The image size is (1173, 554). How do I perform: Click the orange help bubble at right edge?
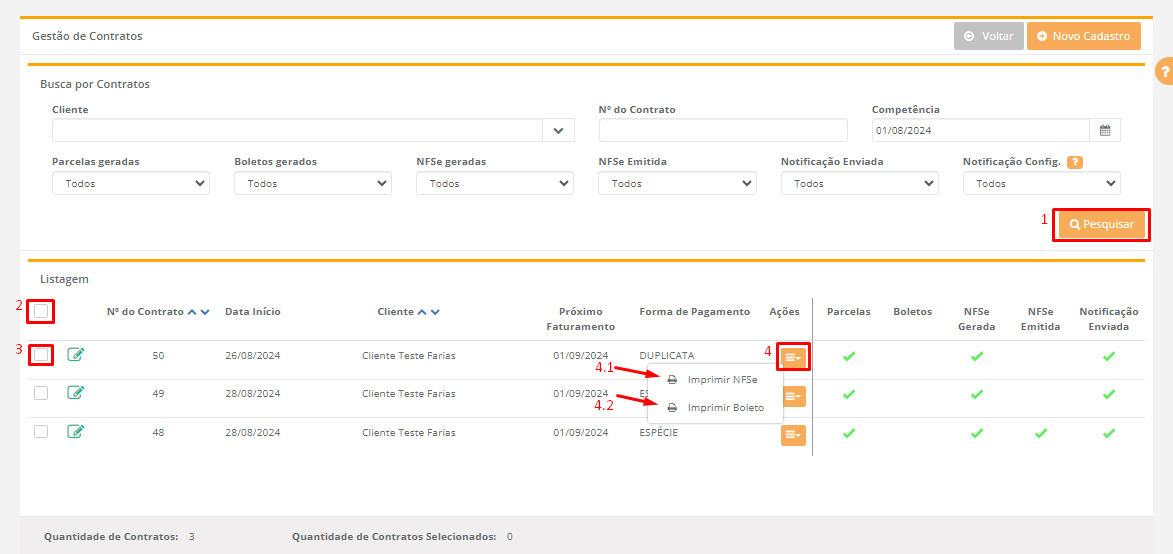pos(1164,72)
